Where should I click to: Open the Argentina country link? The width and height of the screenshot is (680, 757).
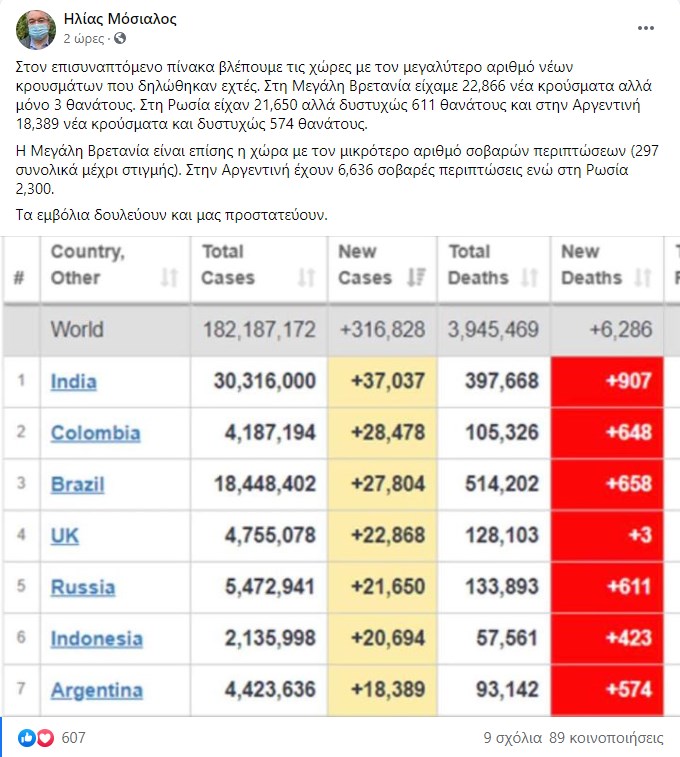(96, 690)
